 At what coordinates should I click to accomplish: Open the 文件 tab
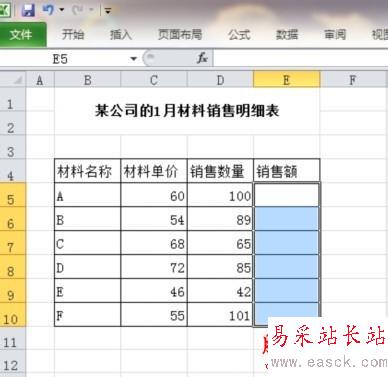(22, 34)
